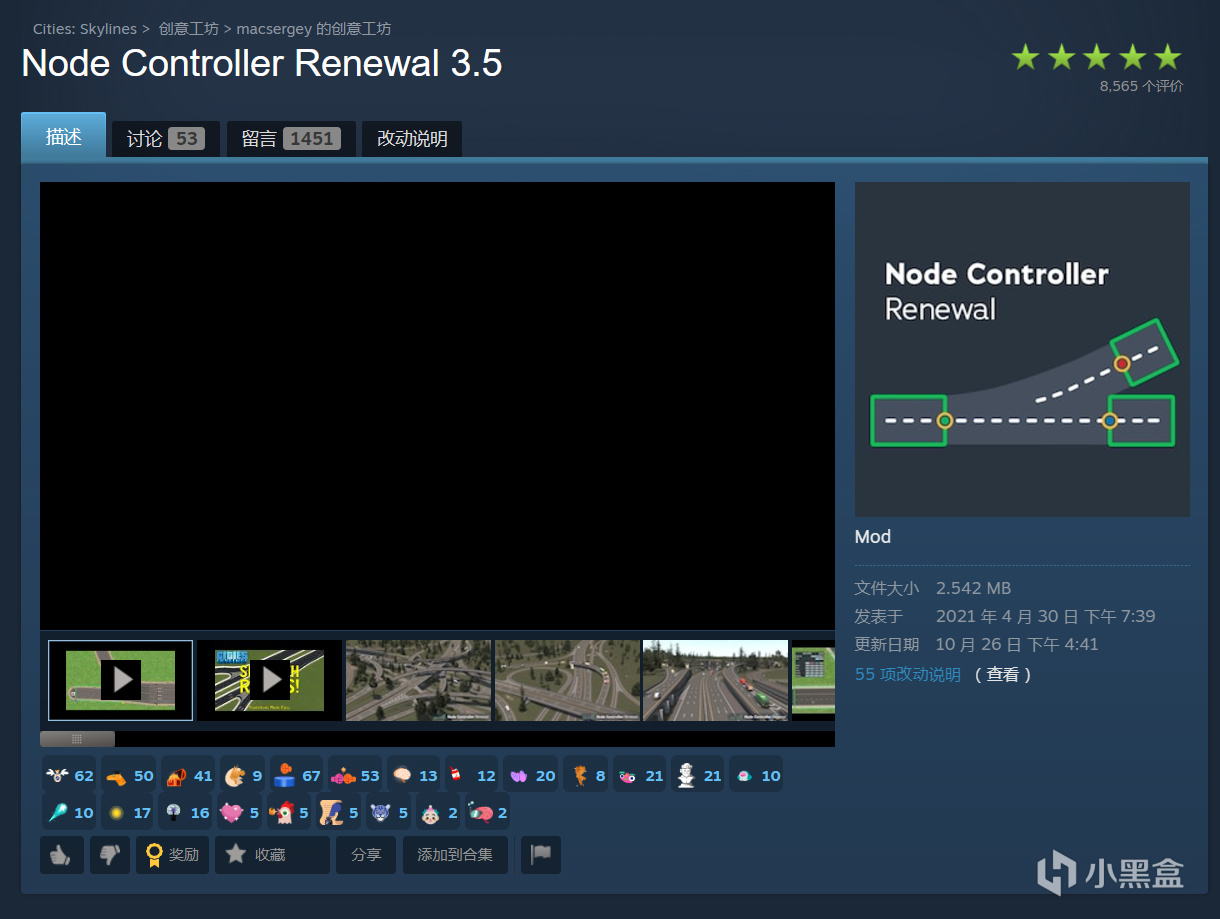Screen dimensions: 1220x919
Task: Click the thumbs-down rate button
Action: point(110,855)
